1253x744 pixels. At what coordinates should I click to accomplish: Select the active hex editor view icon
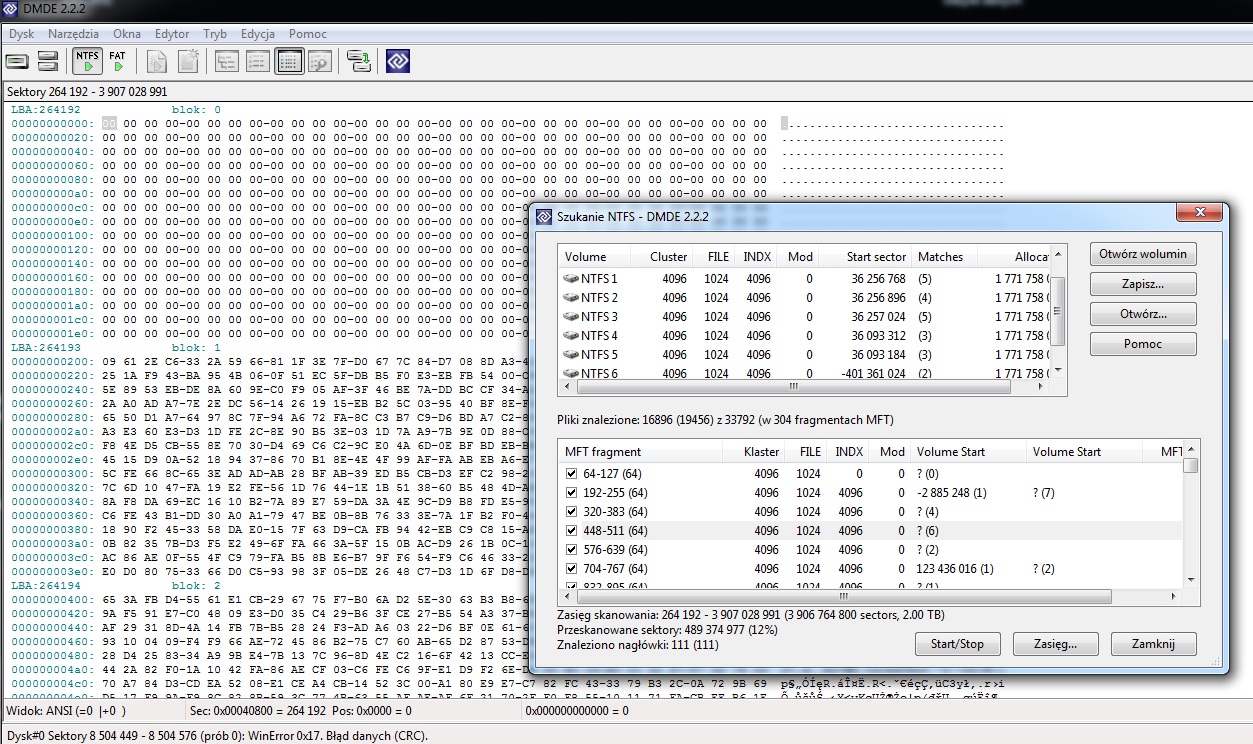pos(289,62)
